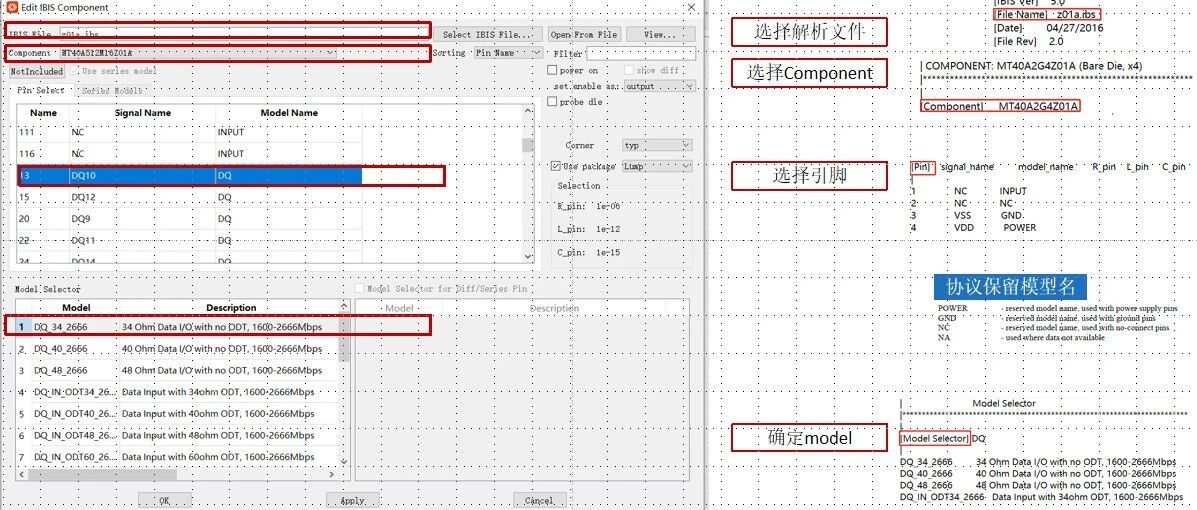The width and height of the screenshot is (1197, 510).
Task: Toggle Model Selector for Diff/Series Pin checkbox
Action: [x=360, y=289]
